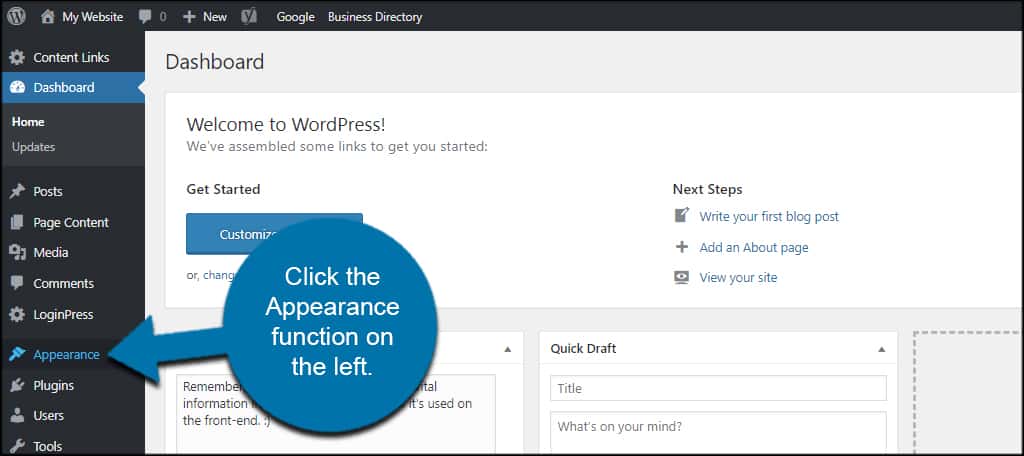1024x456 pixels.
Task: Click the Dashboard gauge icon
Action: [x=17, y=88]
